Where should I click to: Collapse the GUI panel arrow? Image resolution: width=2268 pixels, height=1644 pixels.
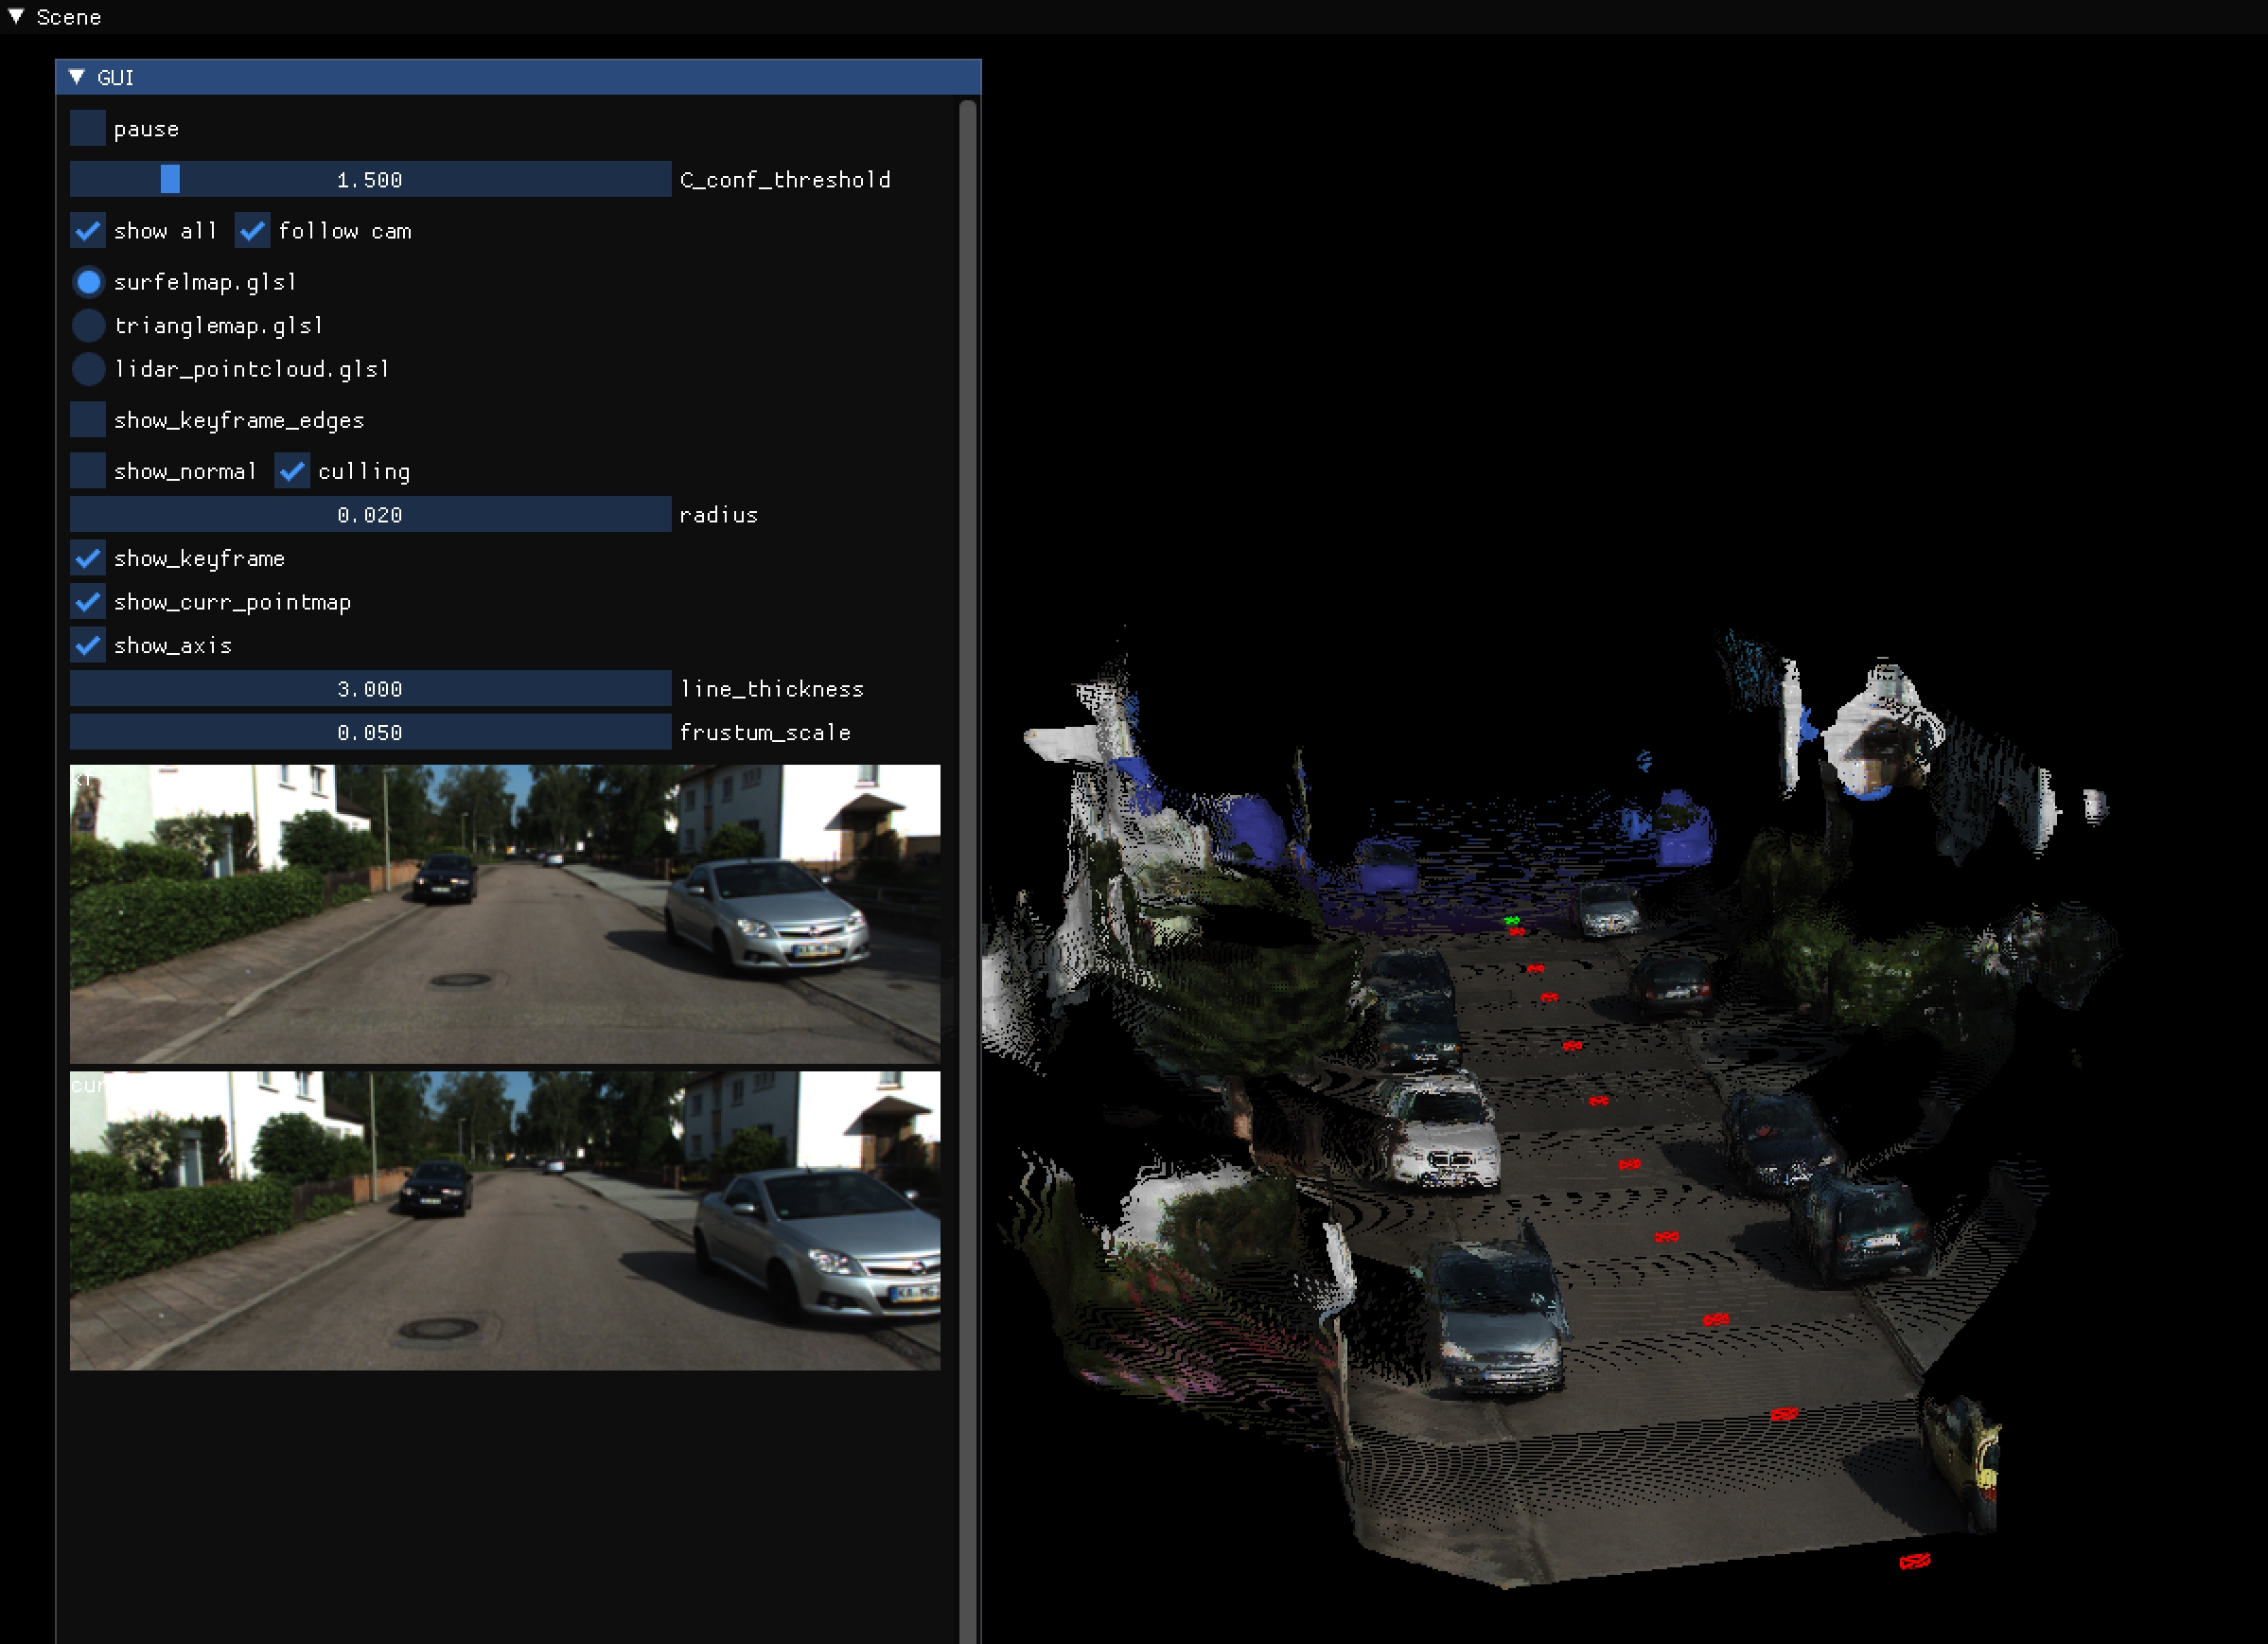pyautogui.click(x=76, y=77)
